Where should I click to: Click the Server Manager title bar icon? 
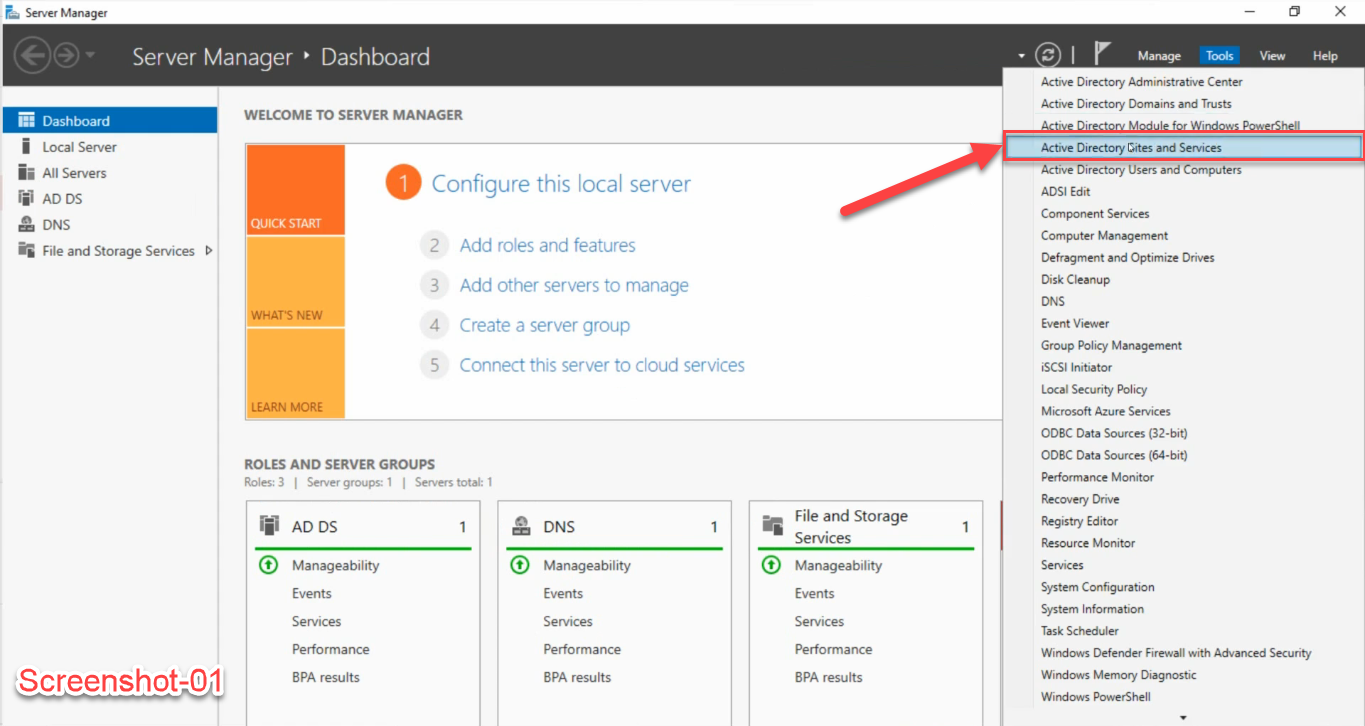click(x=12, y=13)
